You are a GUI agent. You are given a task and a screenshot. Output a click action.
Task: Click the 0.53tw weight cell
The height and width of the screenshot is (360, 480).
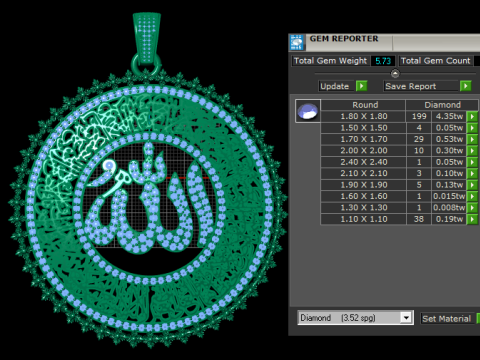[x=449, y=139]
